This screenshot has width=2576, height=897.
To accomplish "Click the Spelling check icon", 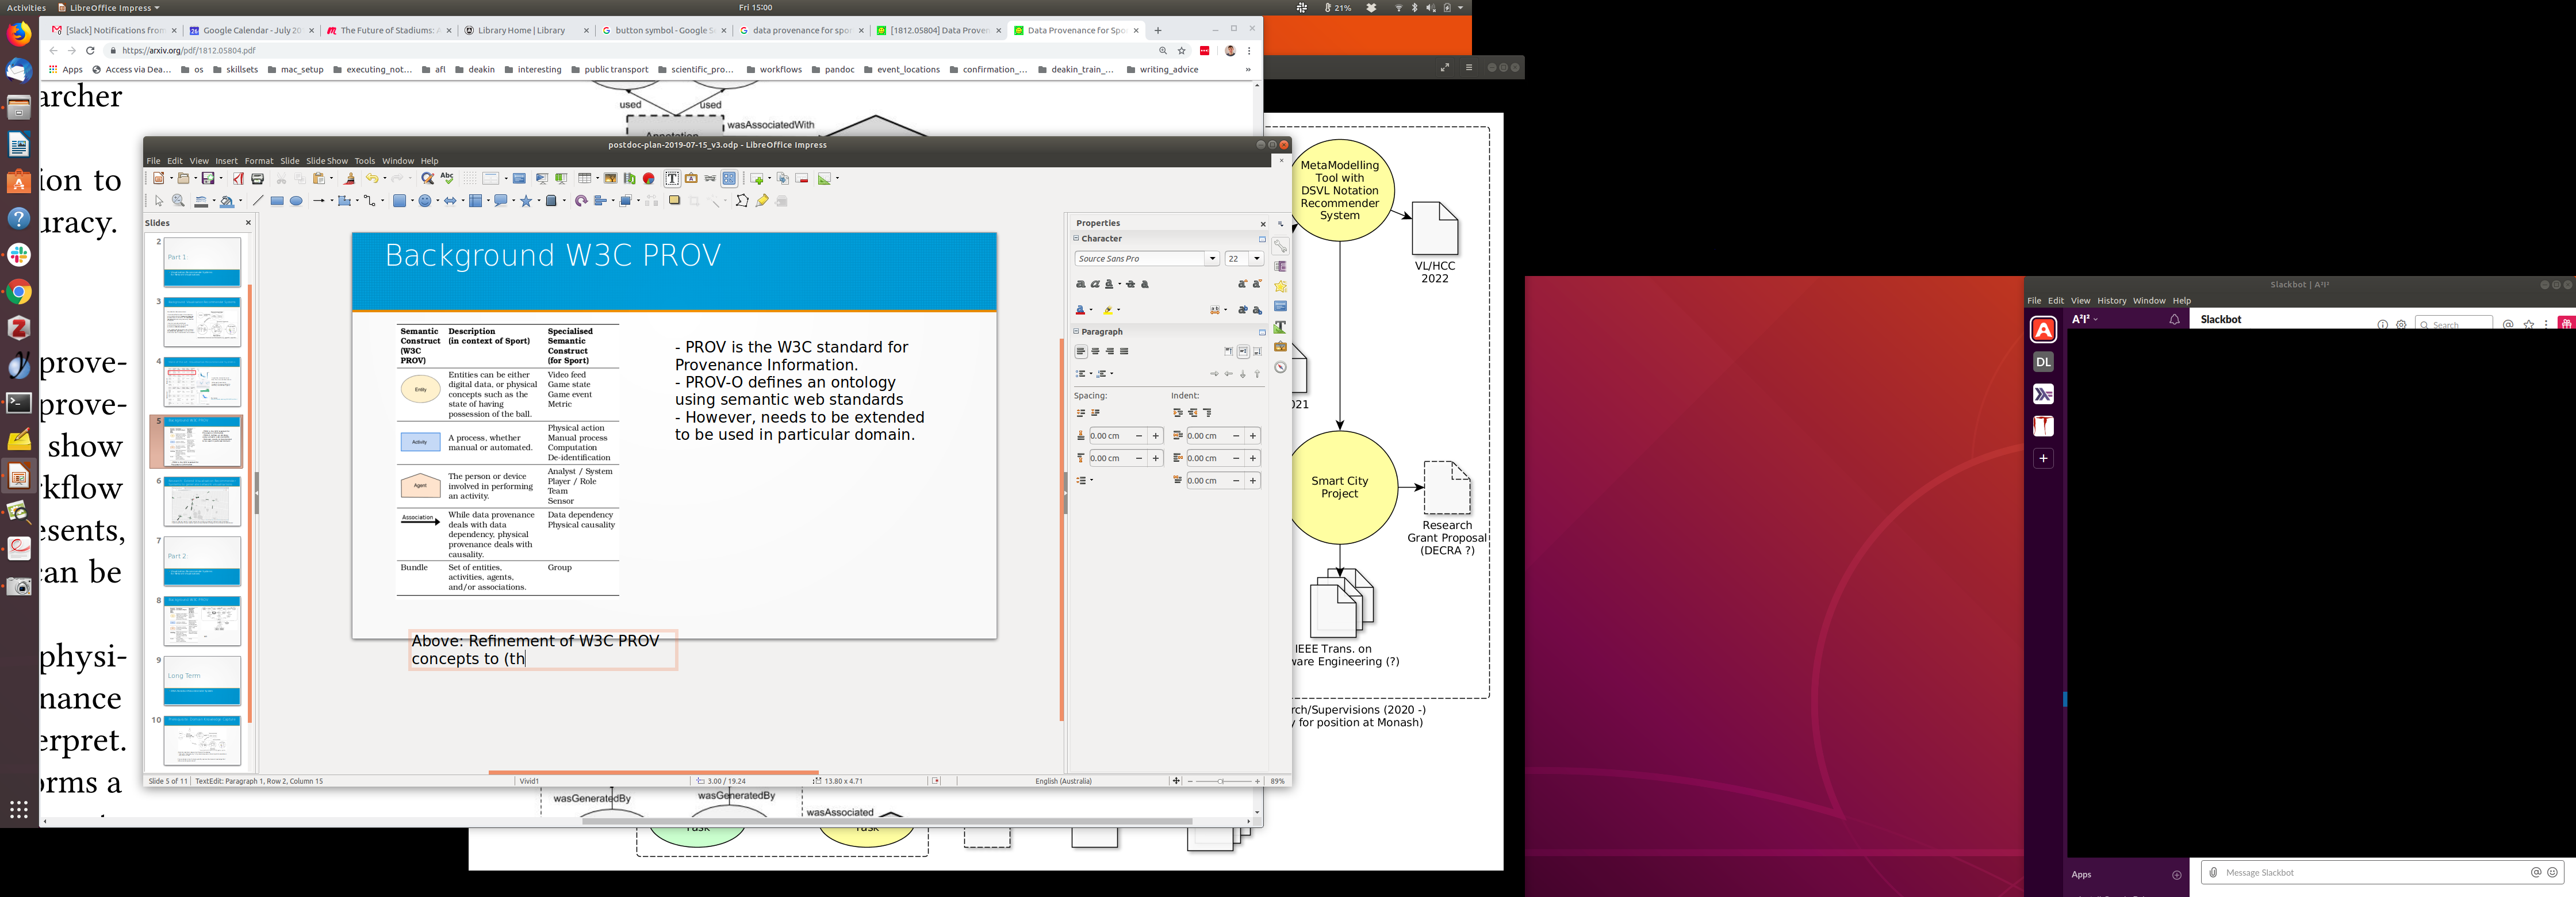I will (447, 178).
